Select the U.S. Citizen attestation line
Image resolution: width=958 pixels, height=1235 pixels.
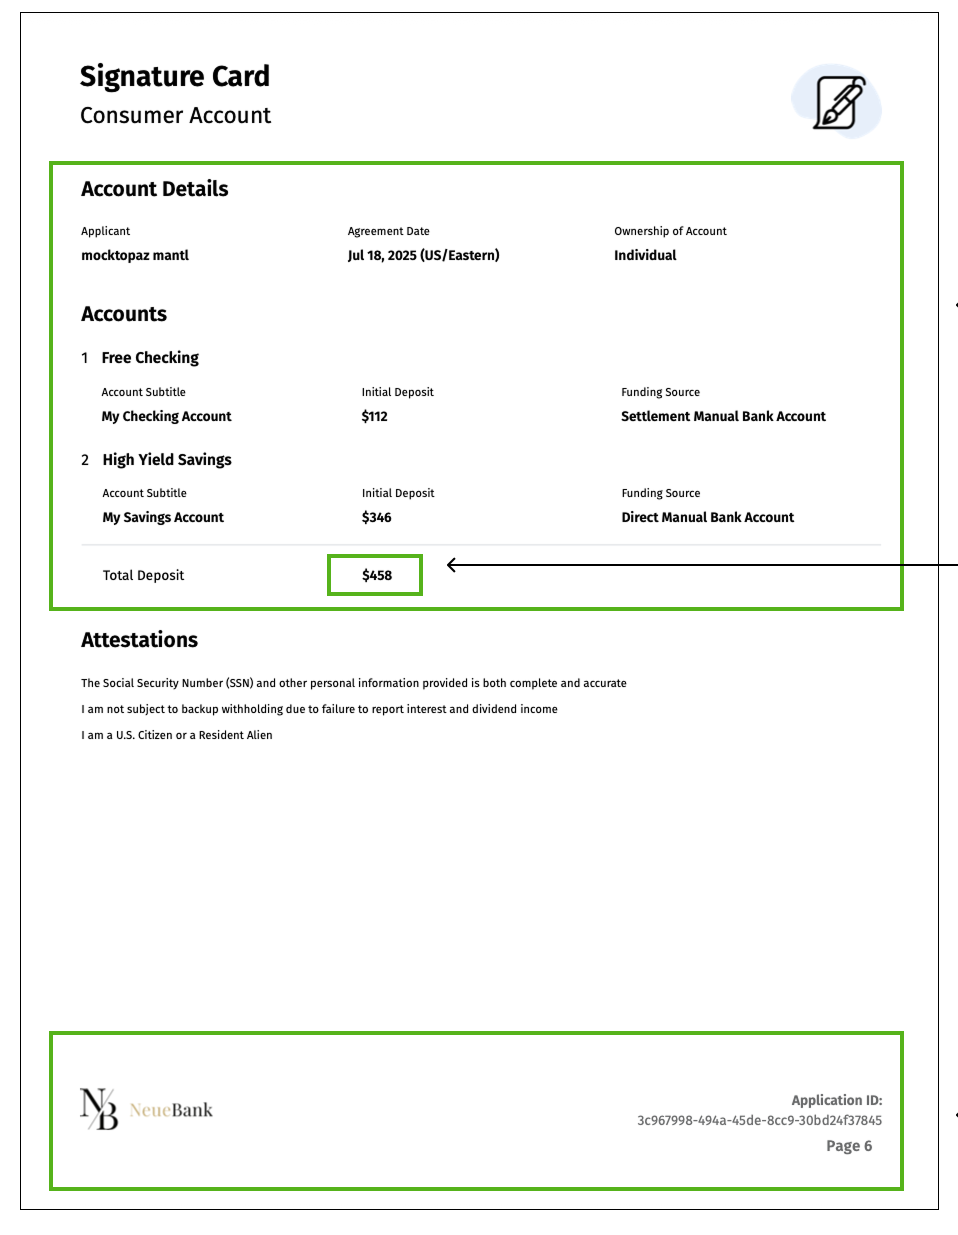[176, 735]
